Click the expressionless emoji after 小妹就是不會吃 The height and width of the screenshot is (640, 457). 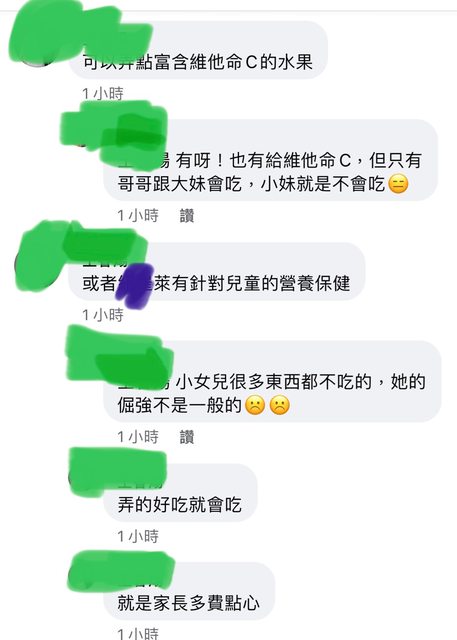(x=398, y=184)
